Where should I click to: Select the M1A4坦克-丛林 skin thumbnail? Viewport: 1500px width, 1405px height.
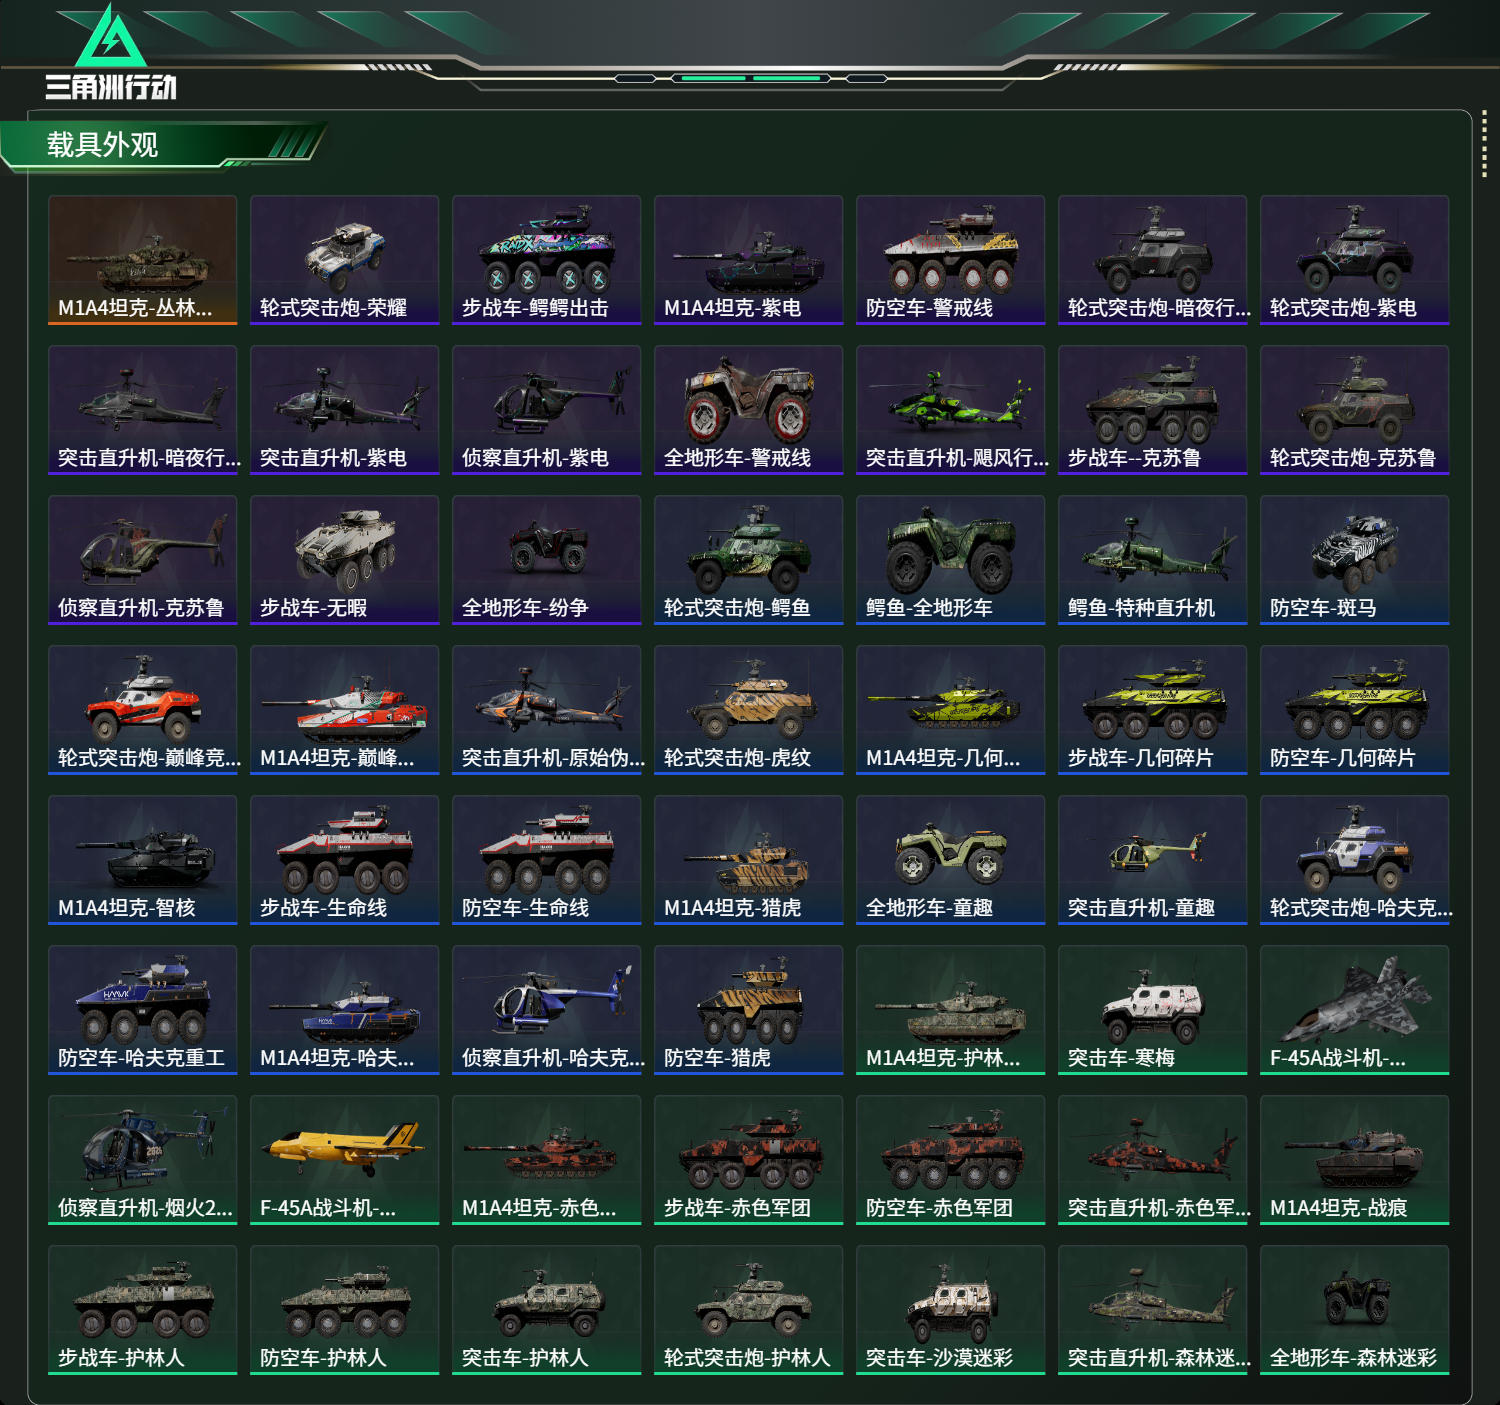pos(143,260)
